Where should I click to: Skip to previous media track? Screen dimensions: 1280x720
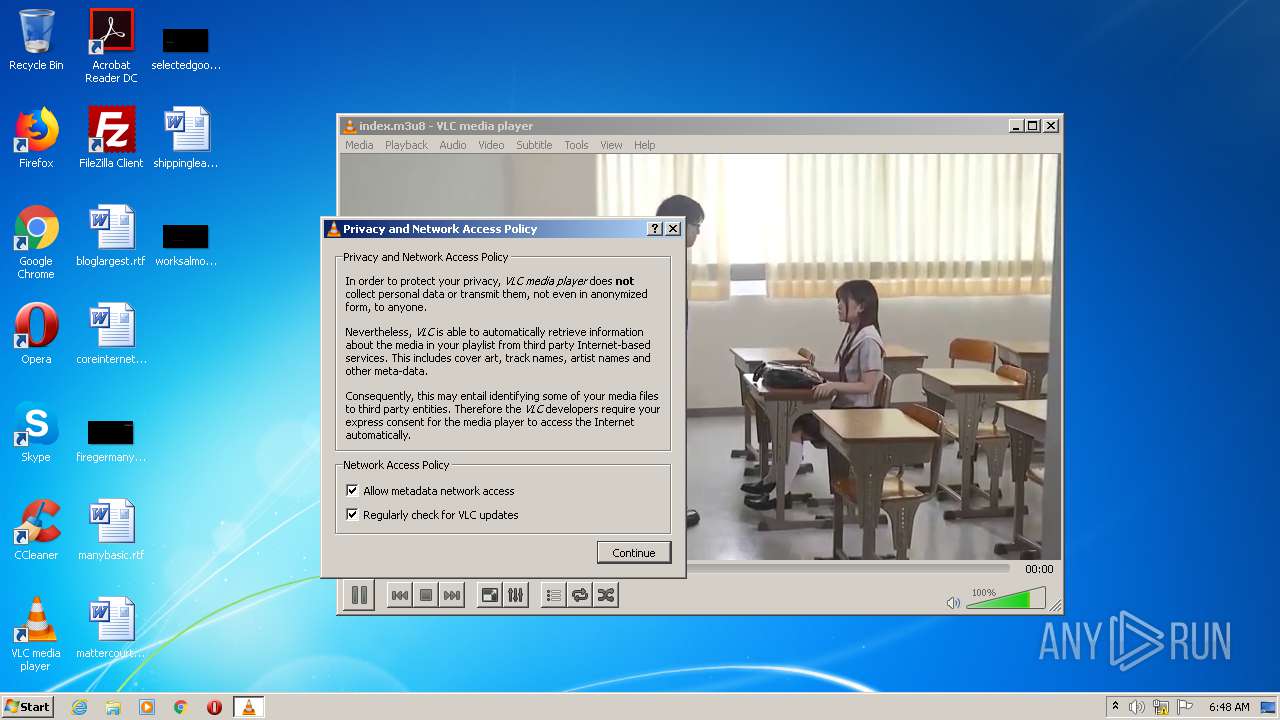click(399, 595)
